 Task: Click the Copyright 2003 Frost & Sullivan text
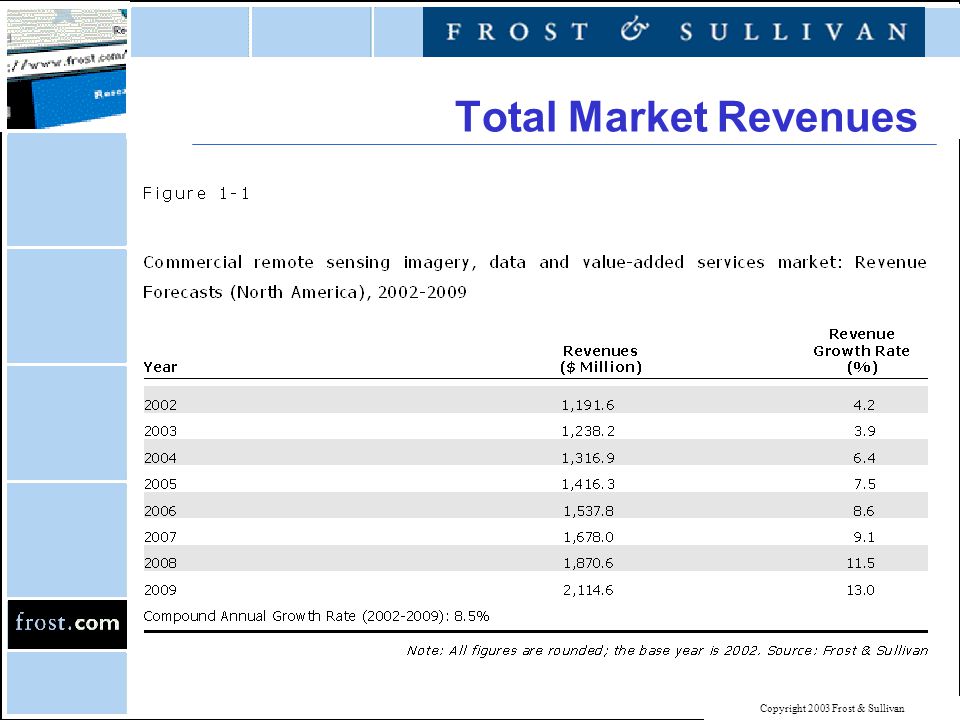pos(832,708)
